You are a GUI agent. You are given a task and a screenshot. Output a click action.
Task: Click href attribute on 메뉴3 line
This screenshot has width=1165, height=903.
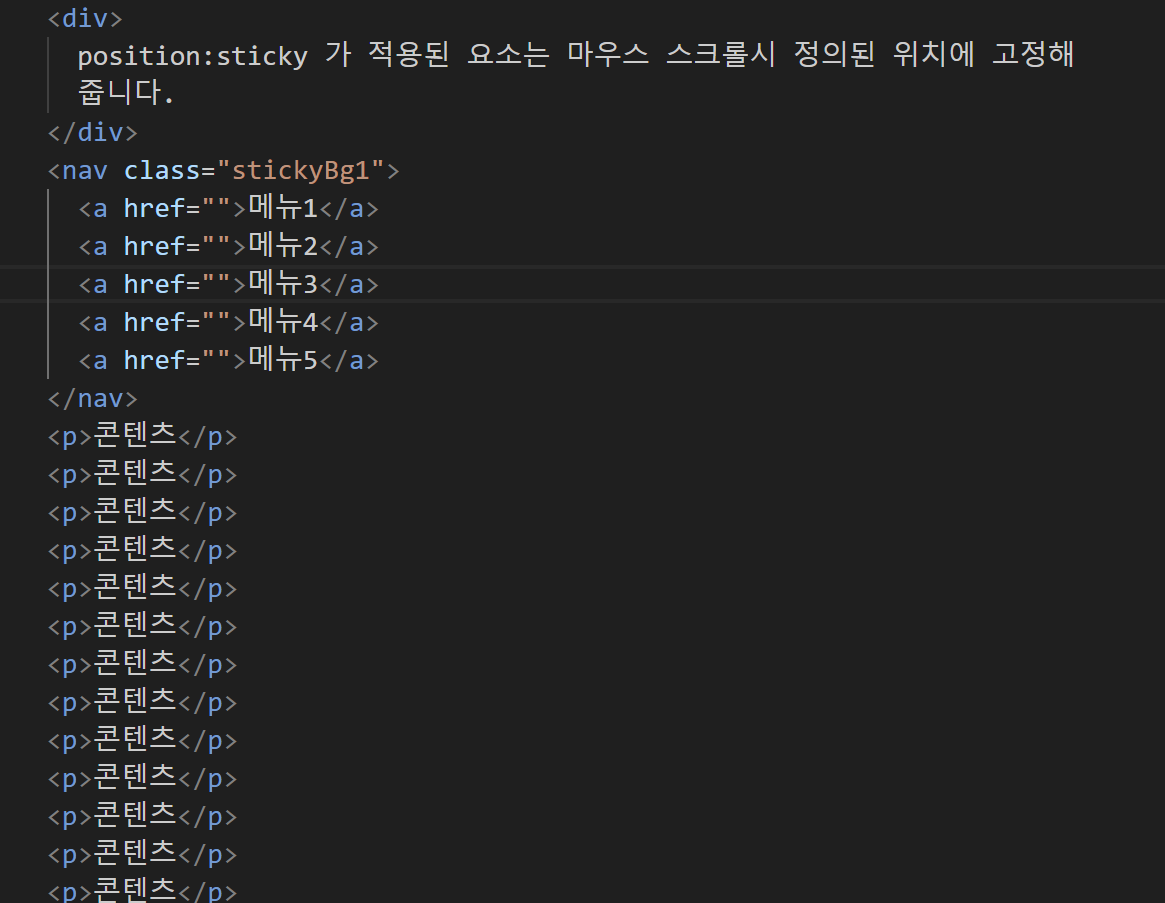point(154,284)
